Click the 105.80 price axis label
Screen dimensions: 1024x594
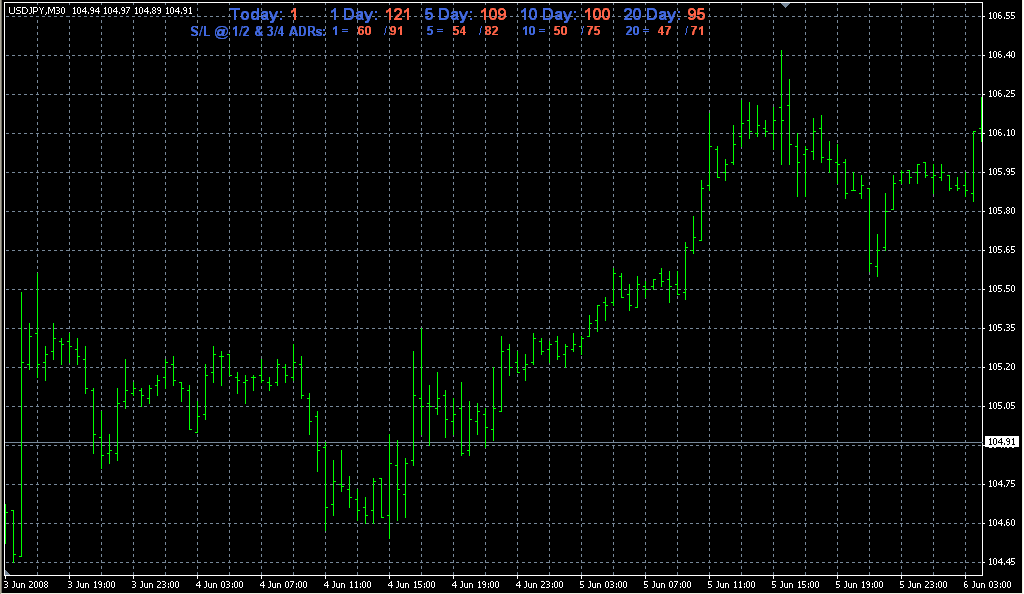pos(1001,211)
